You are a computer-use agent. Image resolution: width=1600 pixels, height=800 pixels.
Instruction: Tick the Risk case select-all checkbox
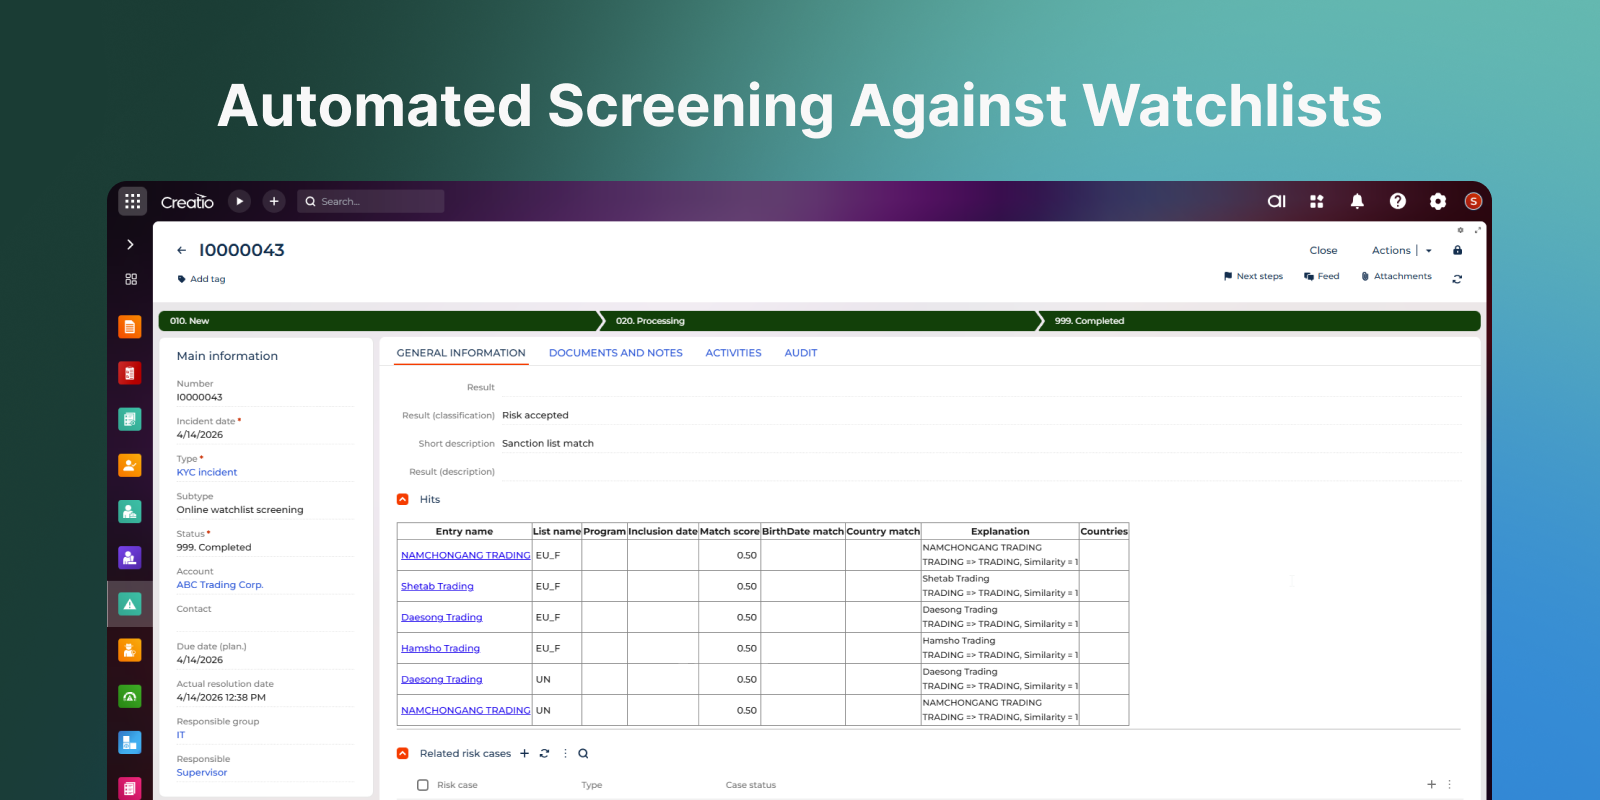pyautogui.click(x=423, y=785)
